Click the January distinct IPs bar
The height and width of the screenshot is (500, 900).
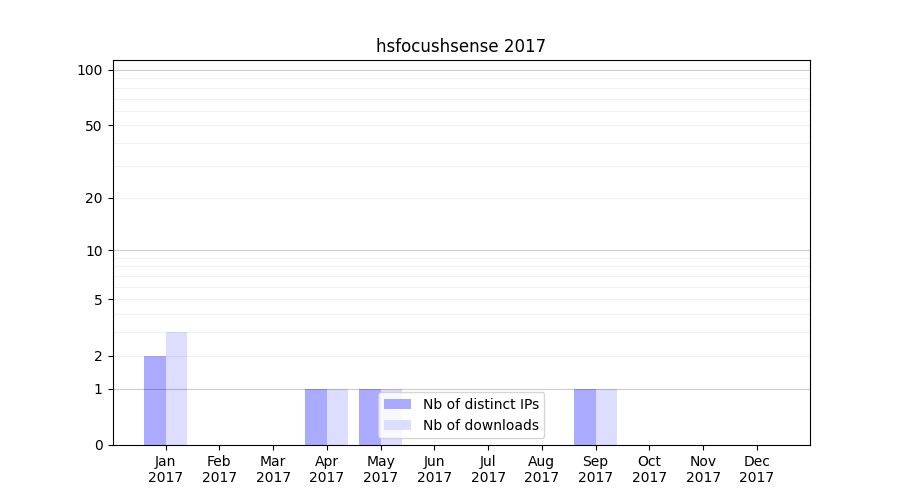[x=155, y=400]
